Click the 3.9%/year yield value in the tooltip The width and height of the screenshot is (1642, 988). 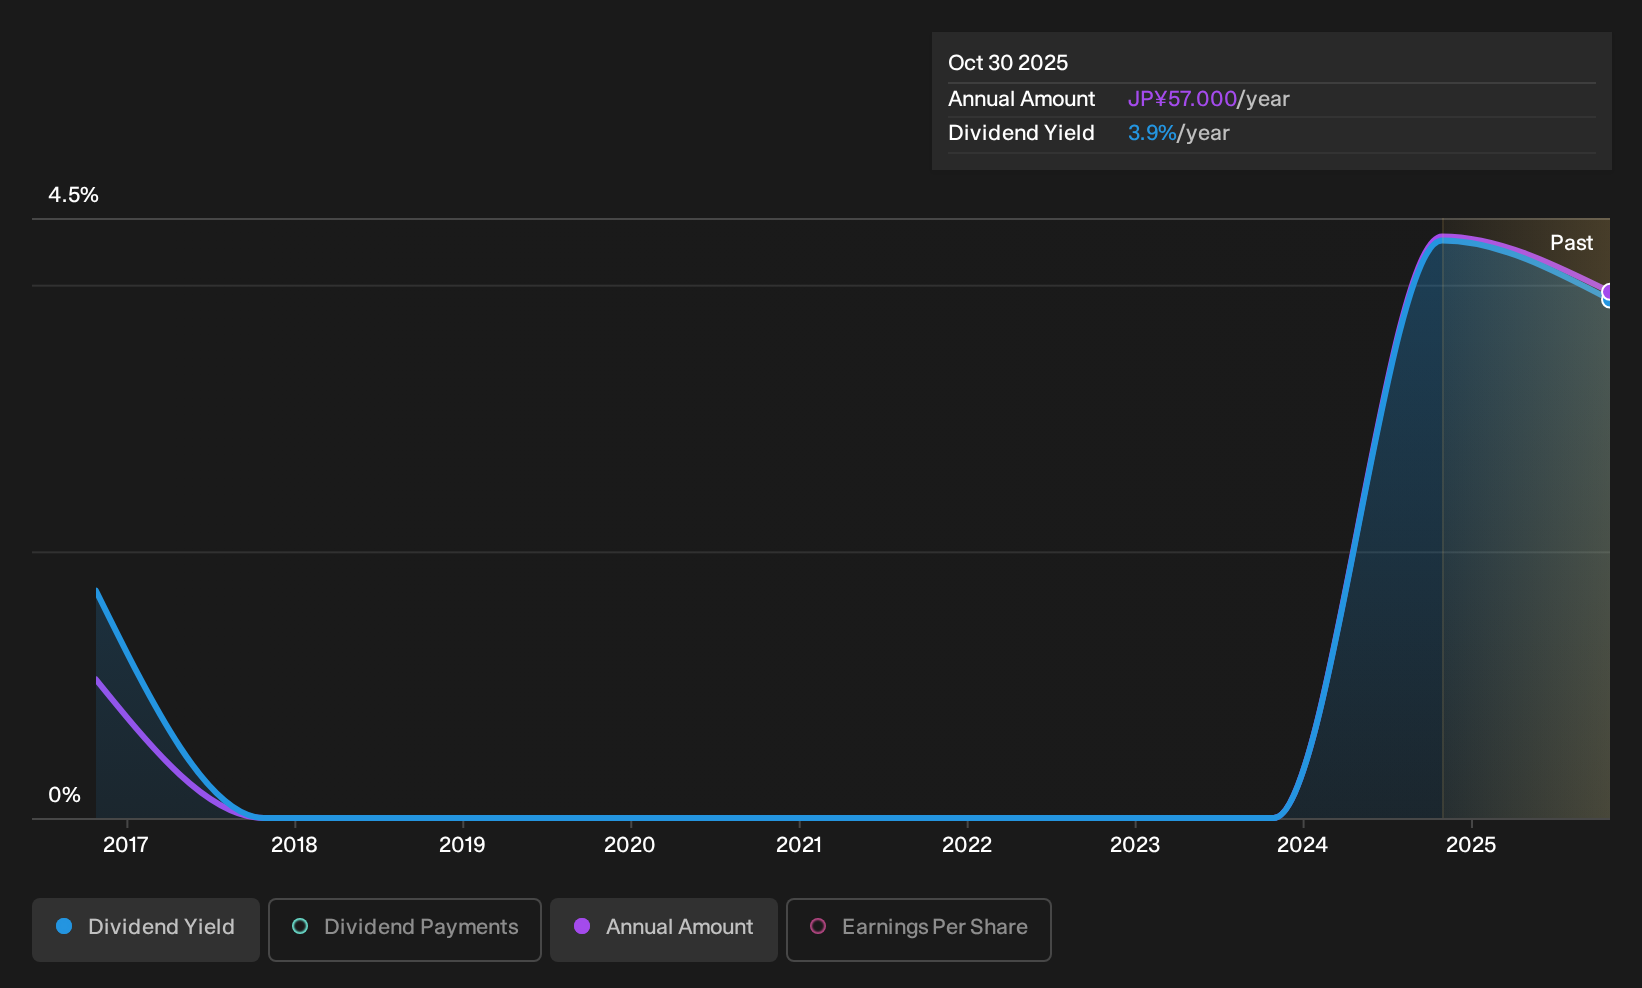1179,133
